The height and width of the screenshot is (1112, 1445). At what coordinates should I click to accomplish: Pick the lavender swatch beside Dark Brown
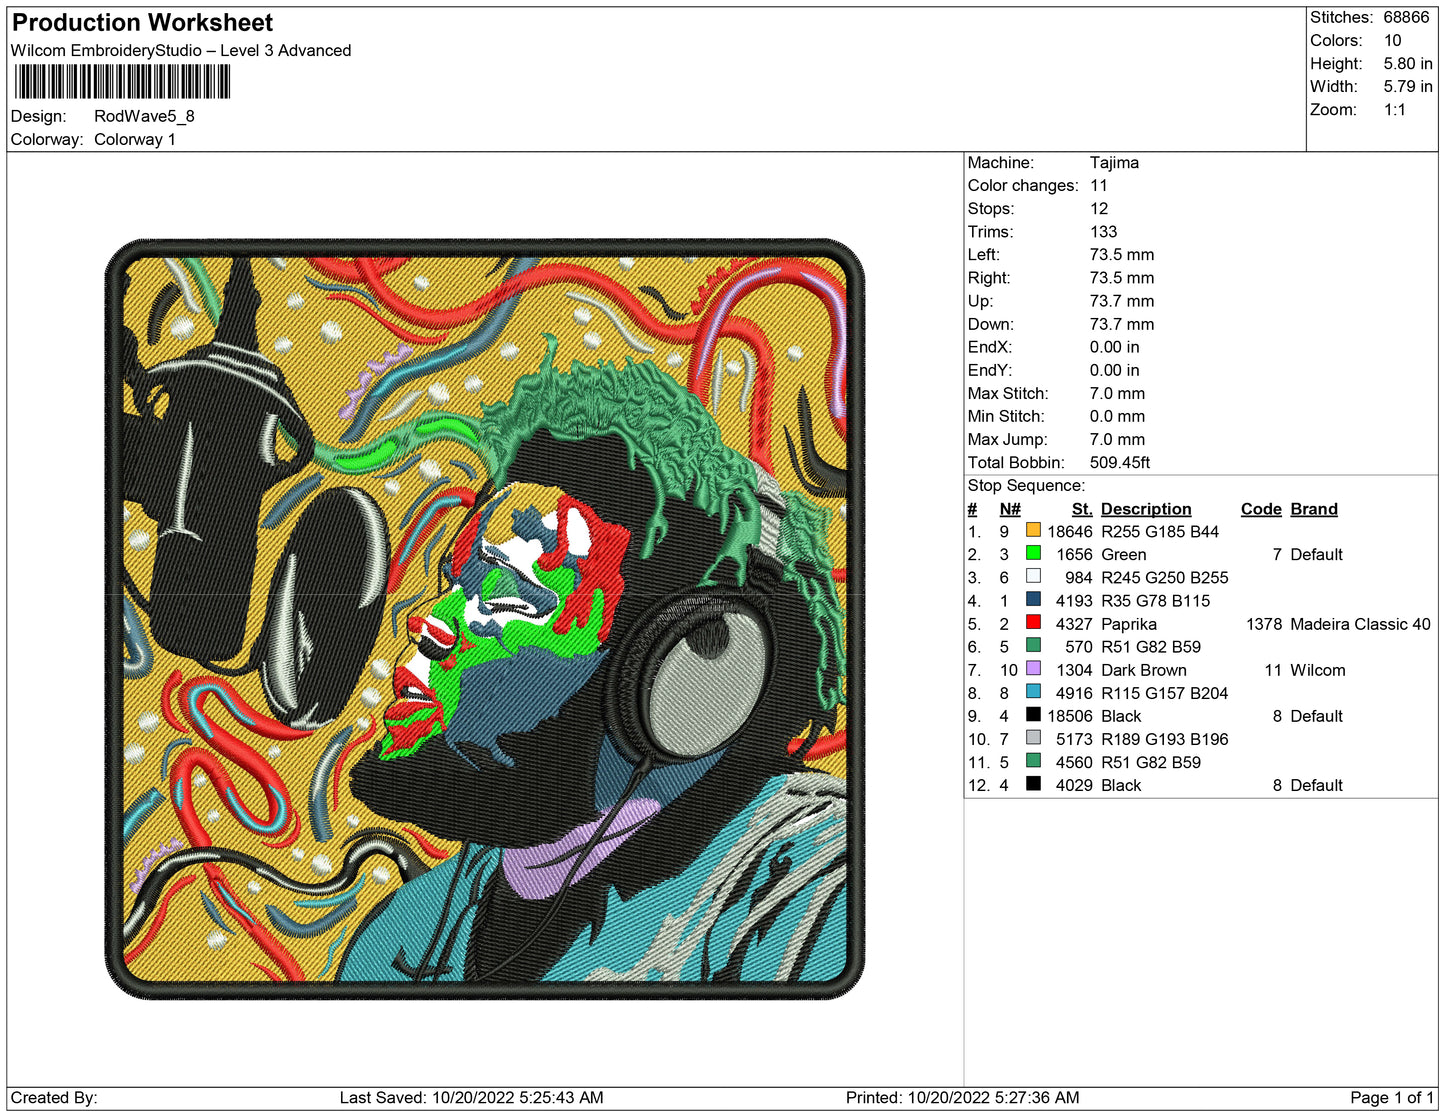(x=1033, y=668)
